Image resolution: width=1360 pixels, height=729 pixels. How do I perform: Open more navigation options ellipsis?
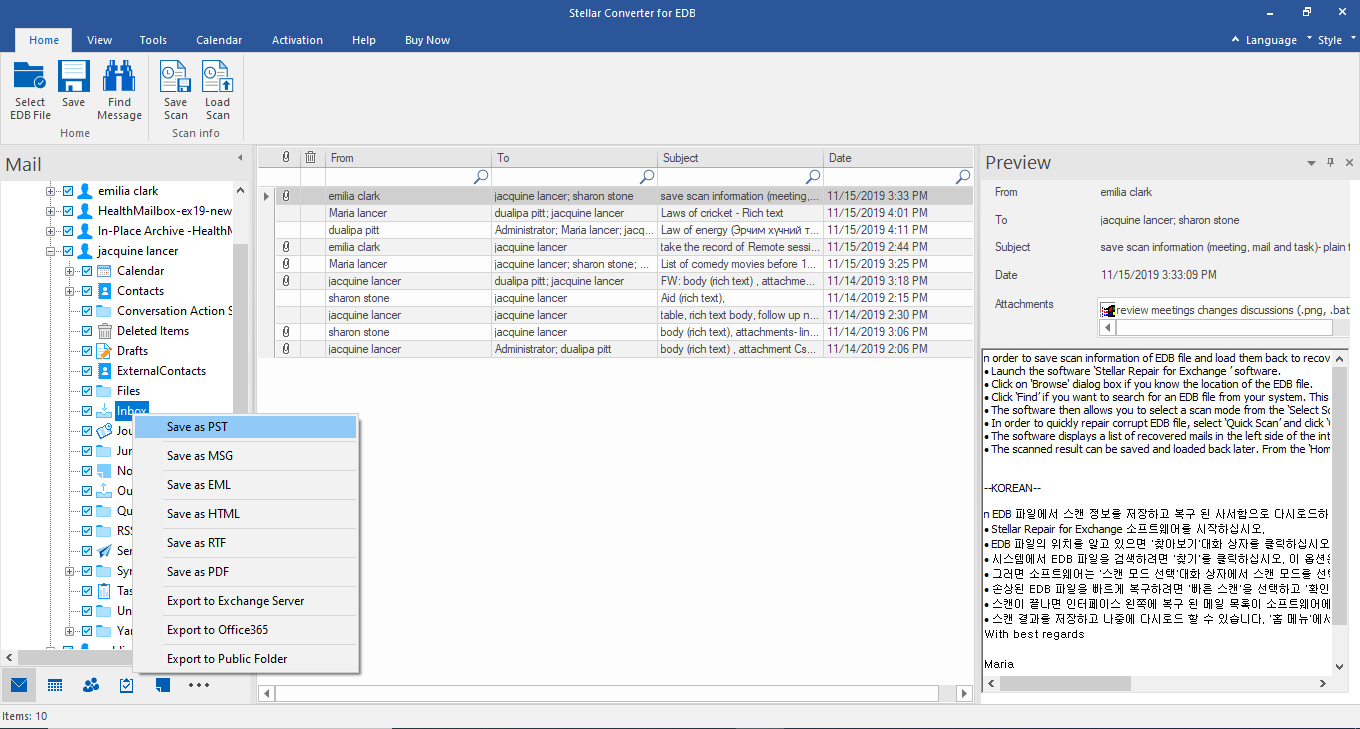pos(199,685)
